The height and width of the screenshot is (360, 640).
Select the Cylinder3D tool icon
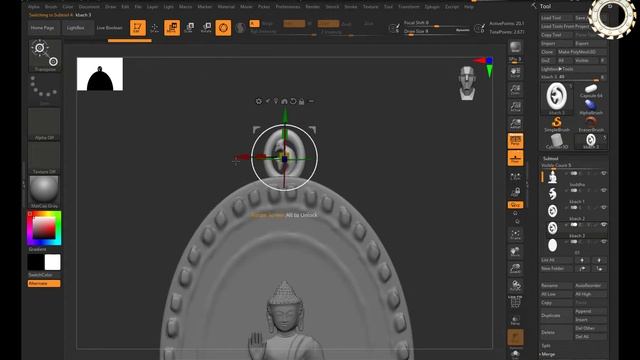pos(557,141)
